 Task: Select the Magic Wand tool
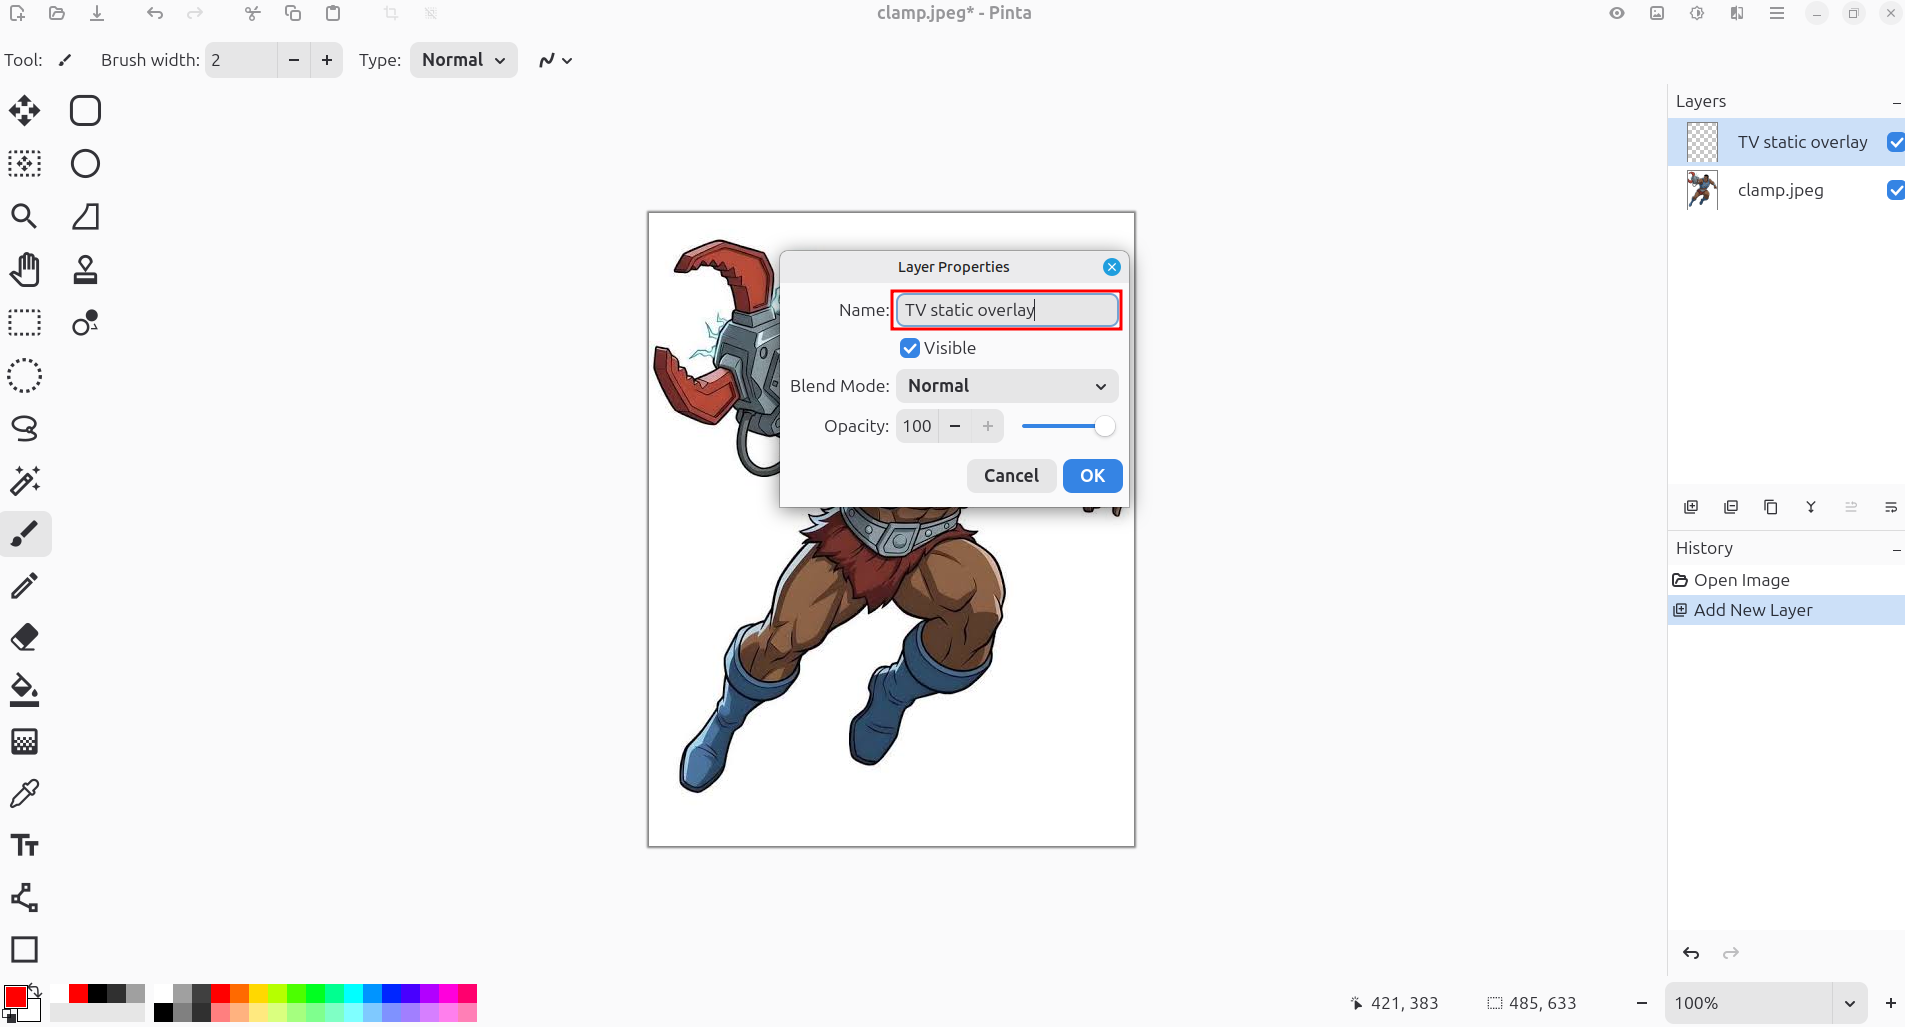tap(25, 481)
